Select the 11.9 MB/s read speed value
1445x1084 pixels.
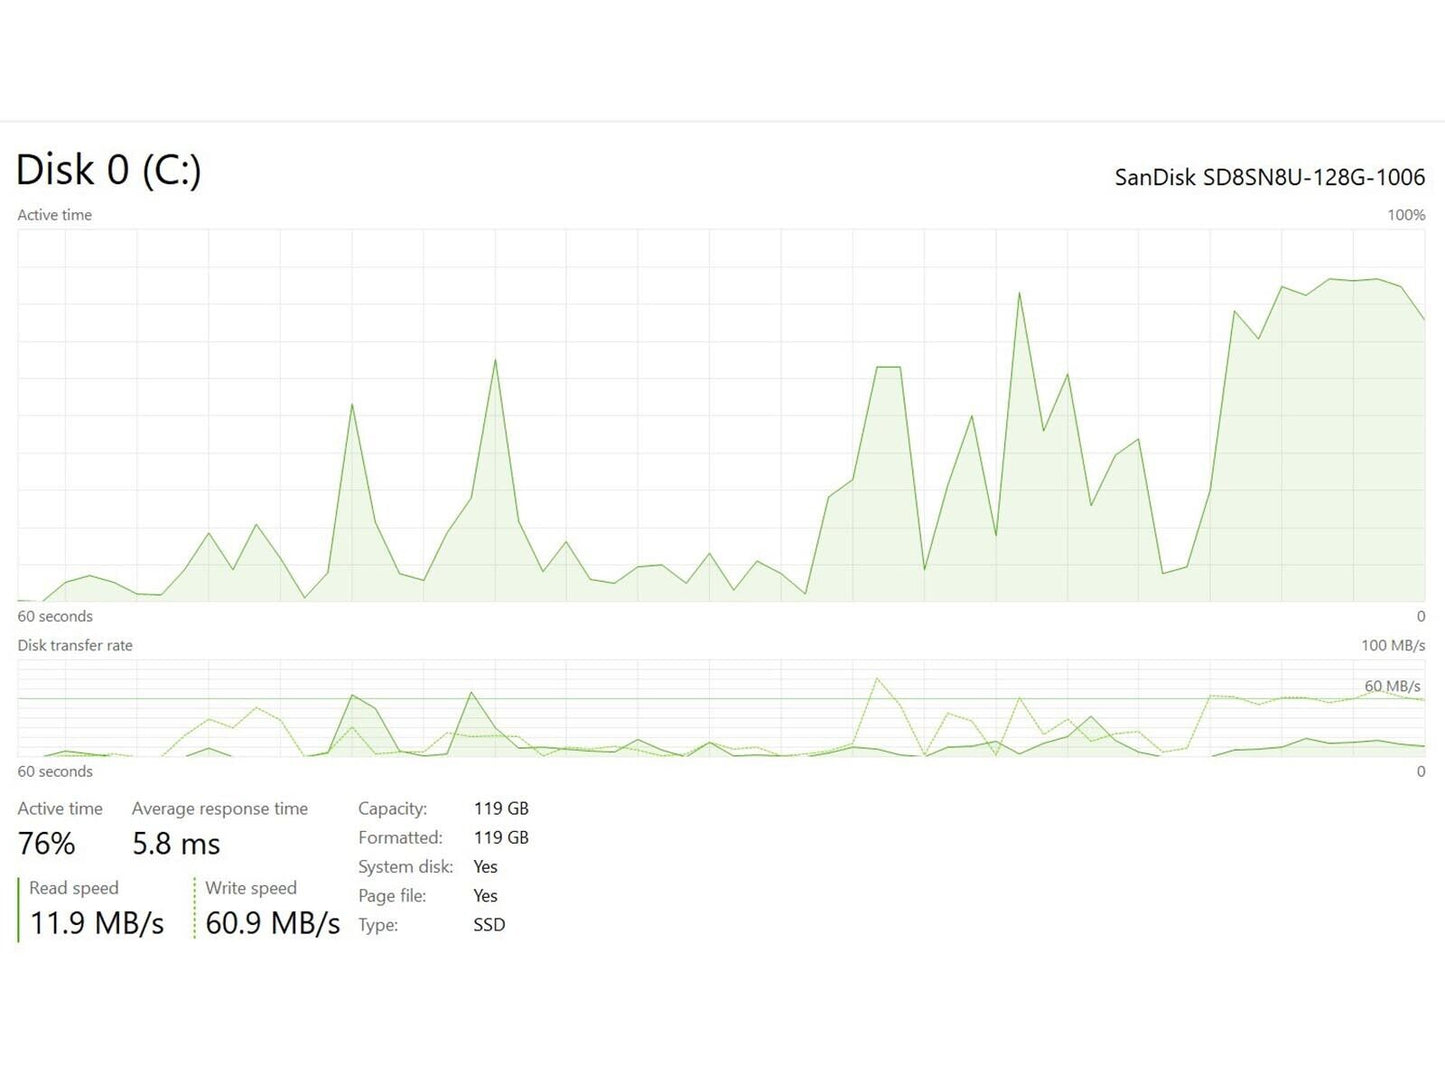(x=97, y=923)
